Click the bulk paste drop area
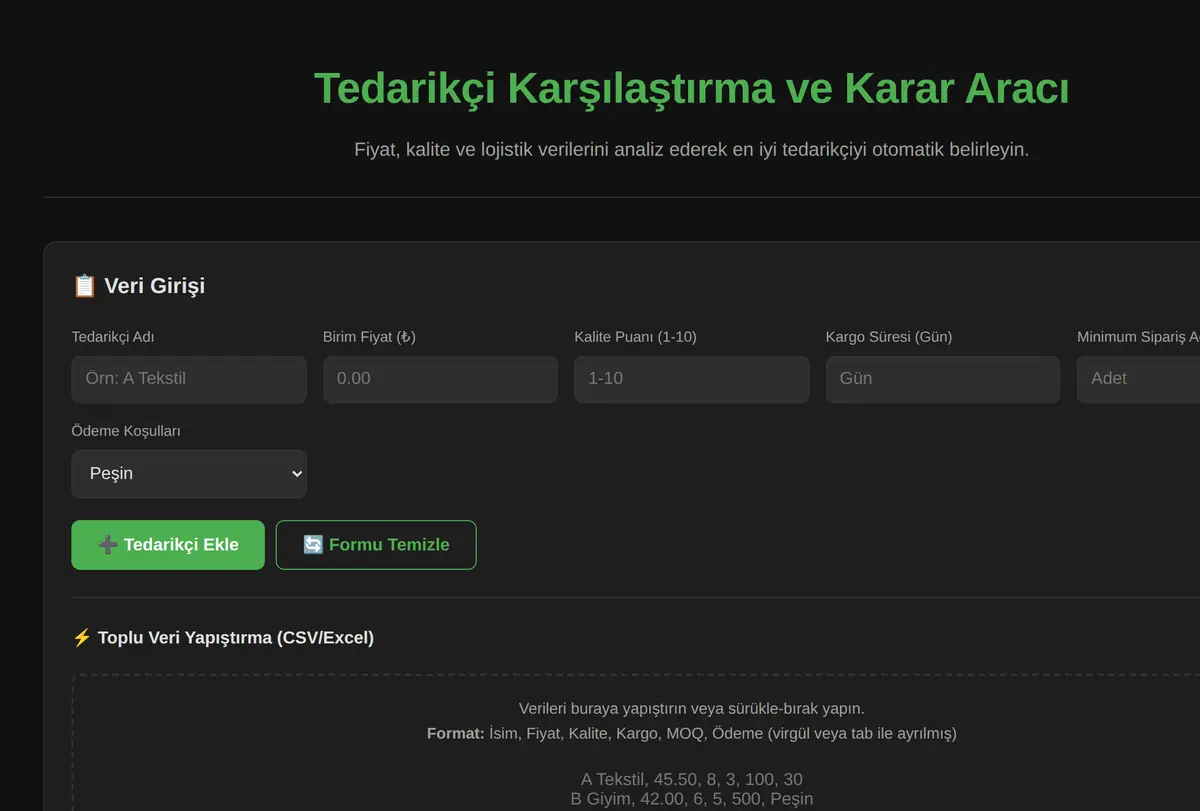1200x811 pixels. pos(636,742)
